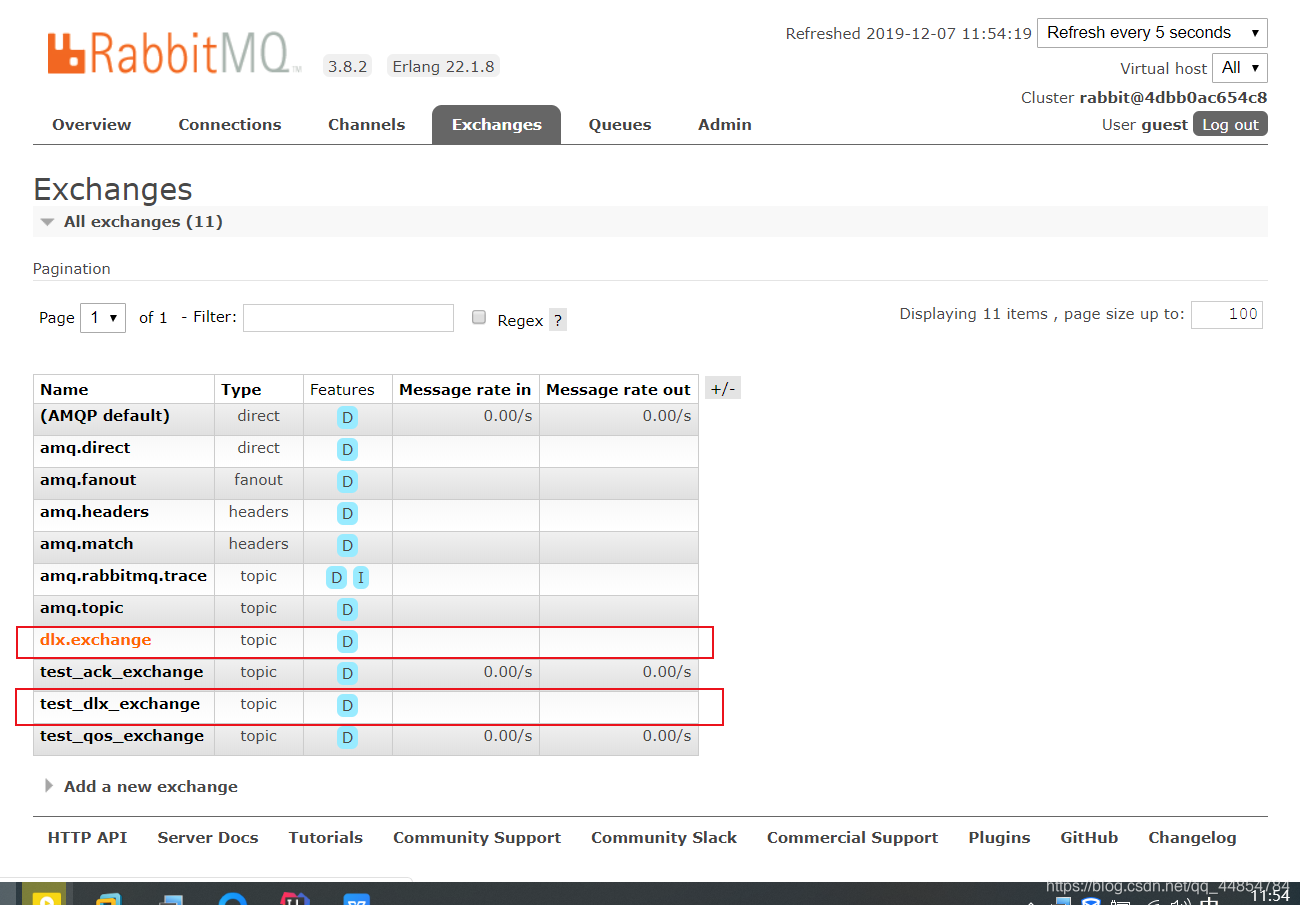Switch to the Channels tab
The image size is (1300, 905).
[367, 125]
